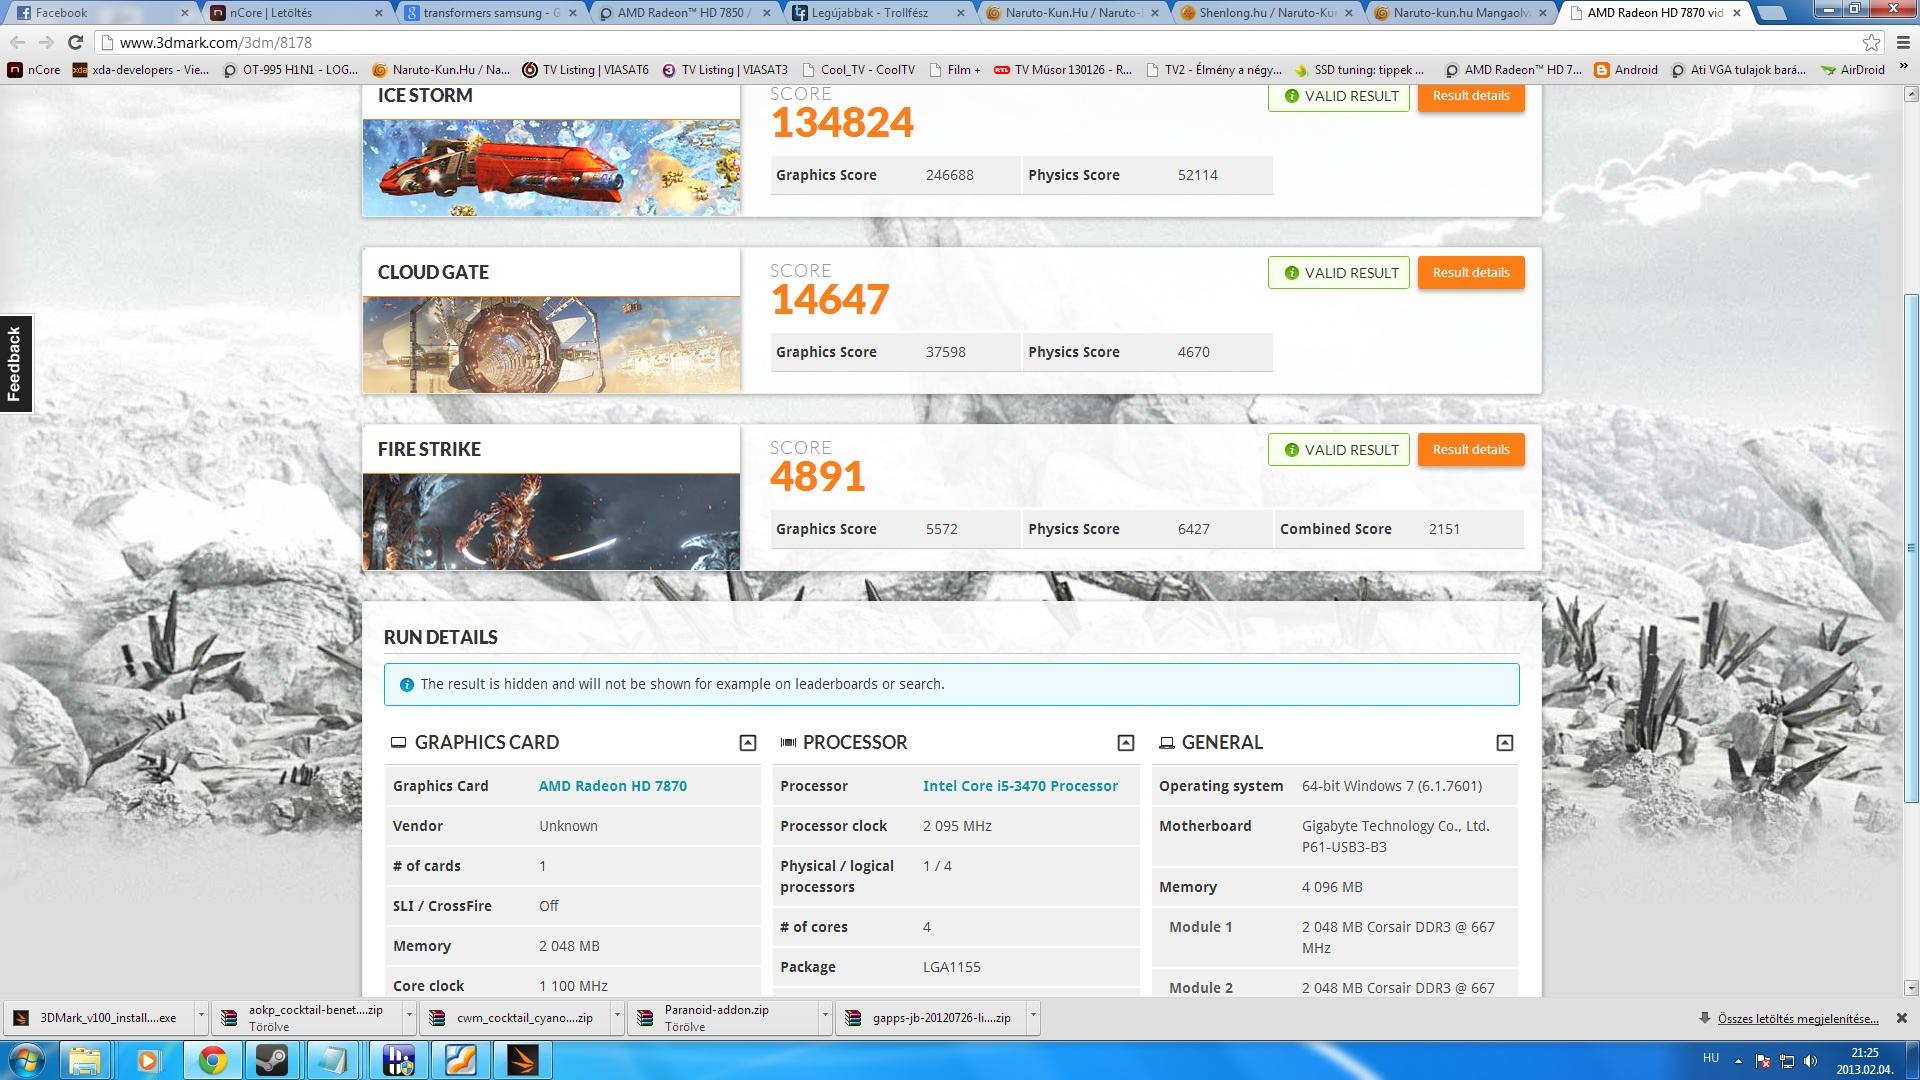Open Cool_TV - CoolTV bookmark

click(x=857, y=70)
